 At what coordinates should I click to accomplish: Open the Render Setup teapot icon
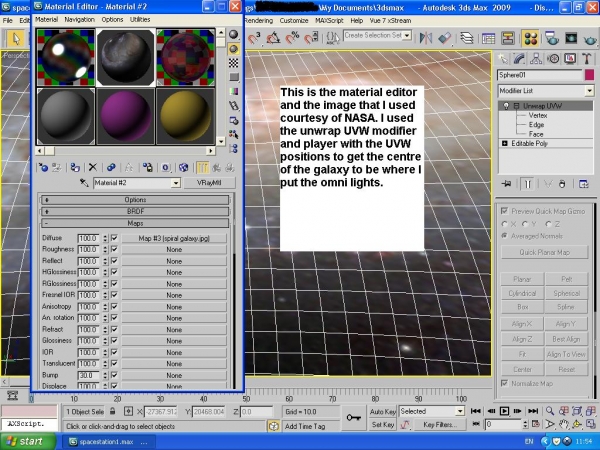tap(551, 38)
